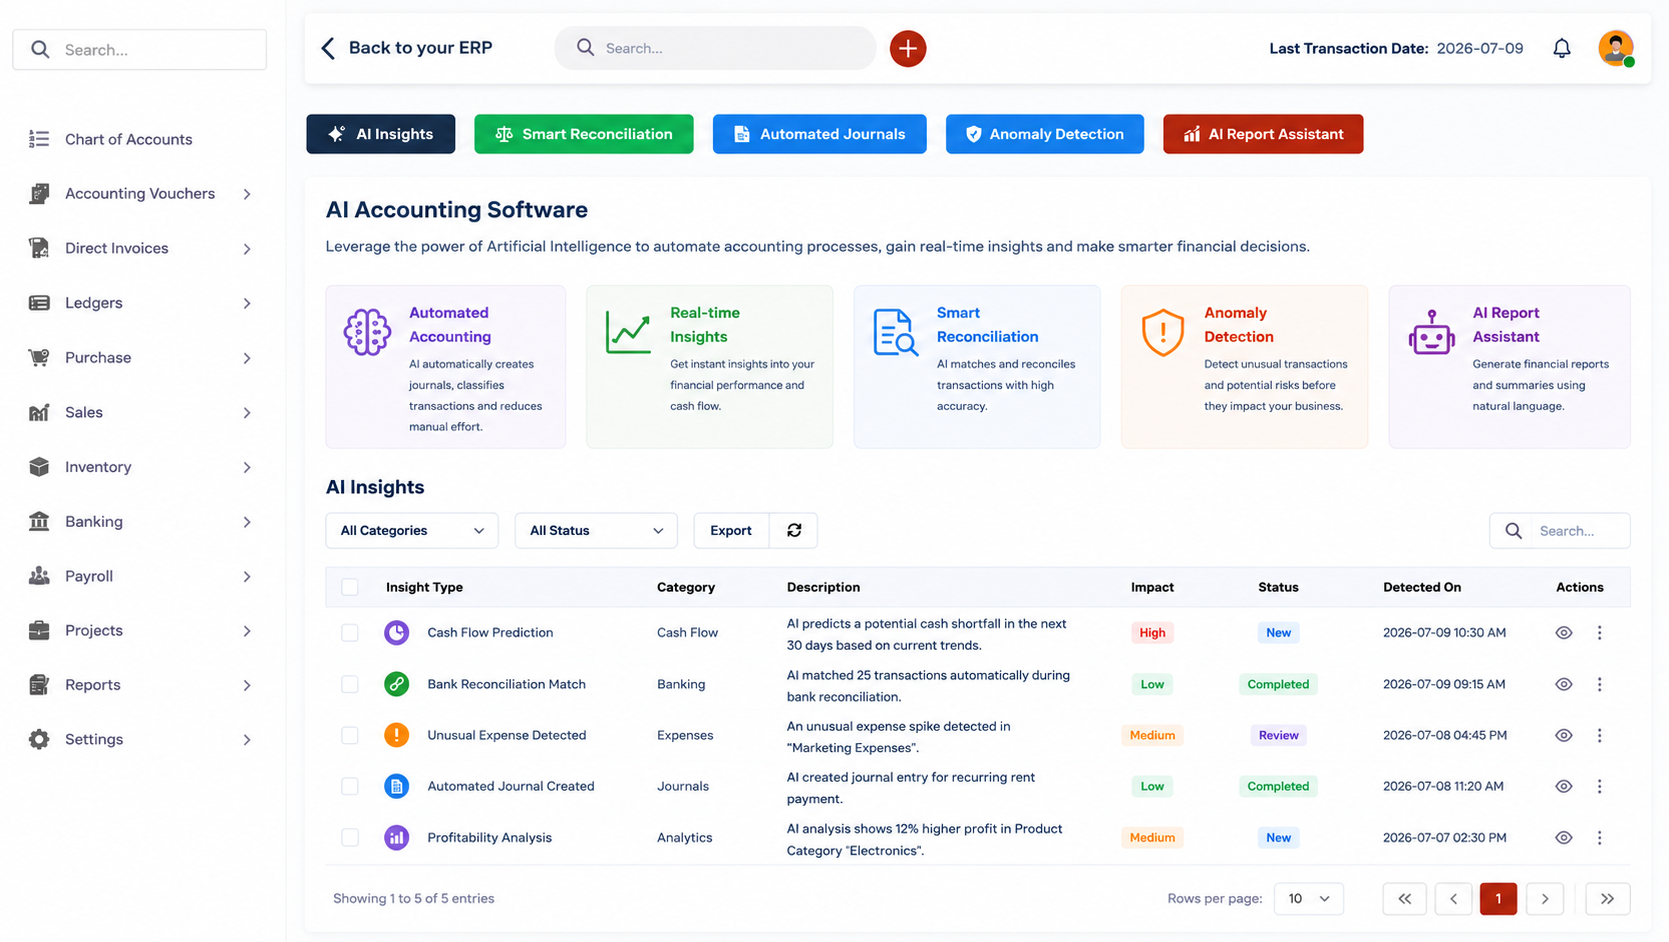
Task: Go to the last page arrow
Action: point(1607,898)
